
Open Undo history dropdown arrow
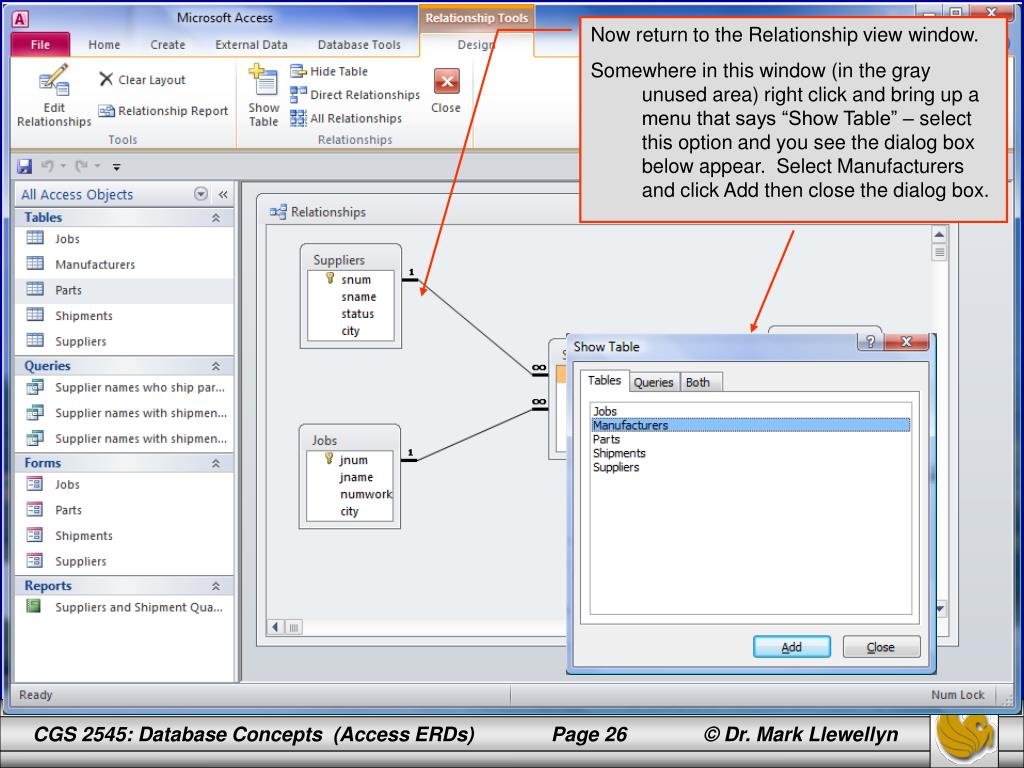63,167
